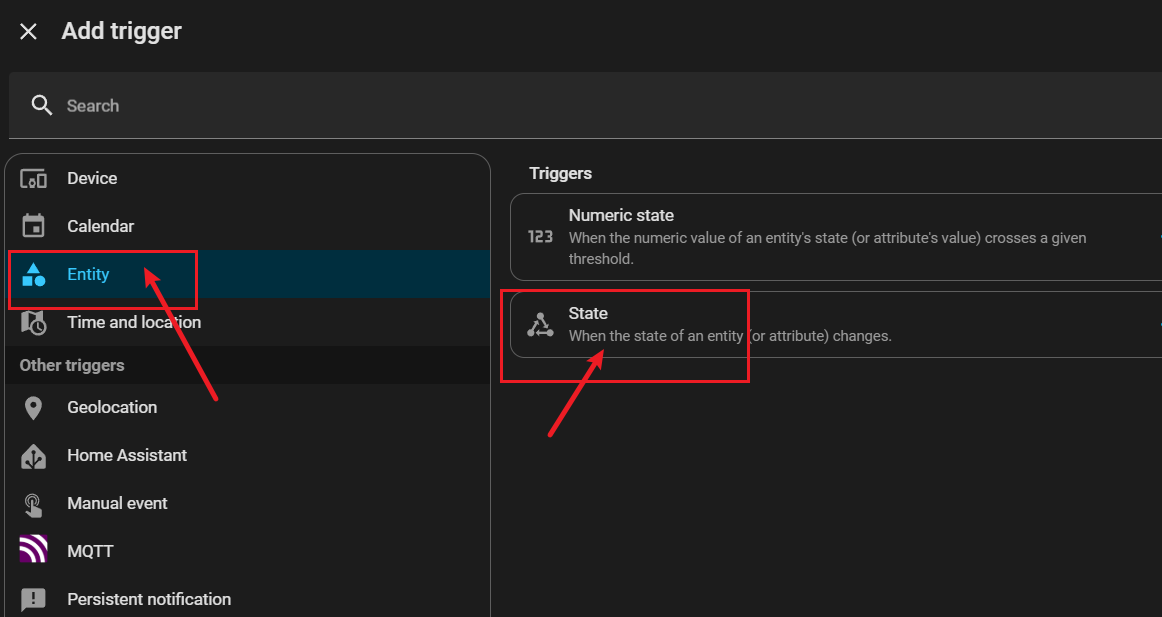This screenshot has height=617, width=1162.
Task: Pick the Manual event text label
Action: pyautogui.click(x=117, y=503)
